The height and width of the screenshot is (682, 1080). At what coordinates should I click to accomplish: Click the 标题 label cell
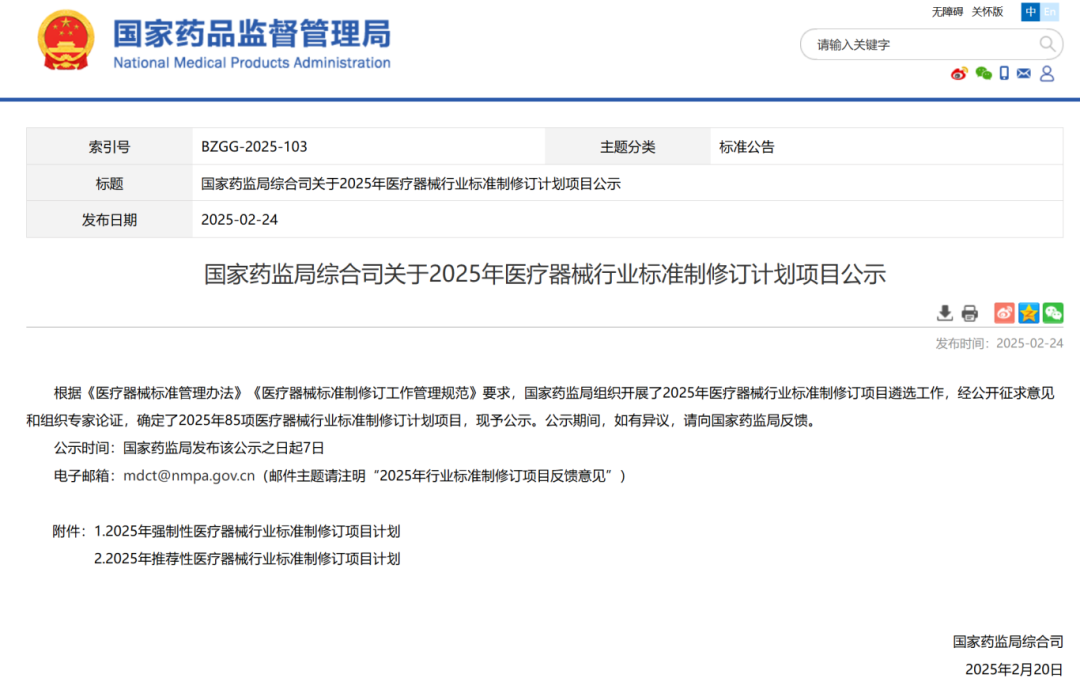pos(110,183)
